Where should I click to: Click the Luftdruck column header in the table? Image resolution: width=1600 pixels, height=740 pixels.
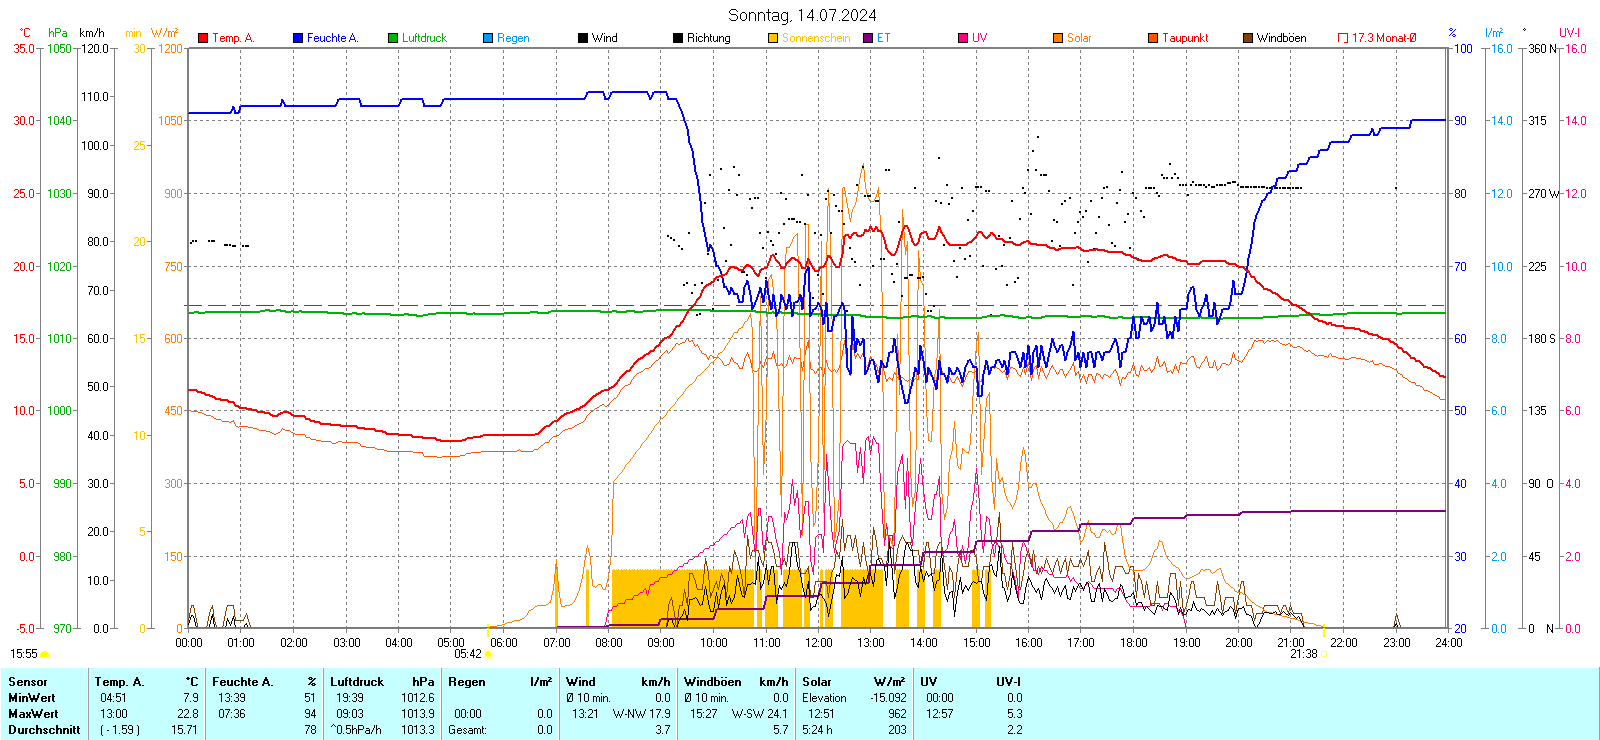[x=357, y=682]
